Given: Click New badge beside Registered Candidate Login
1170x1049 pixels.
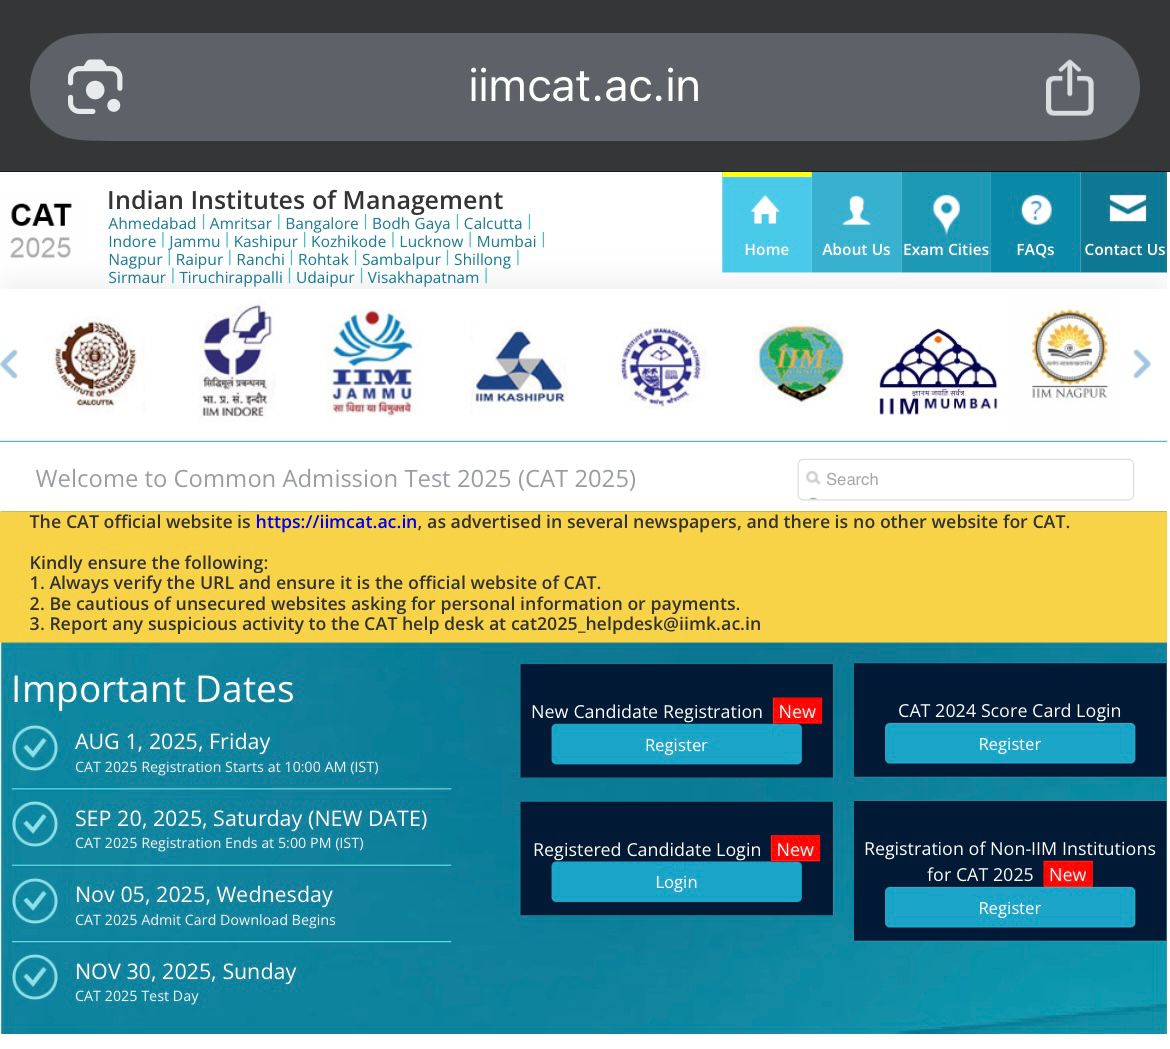Looking at the screenshot, I should click(795, 849).
